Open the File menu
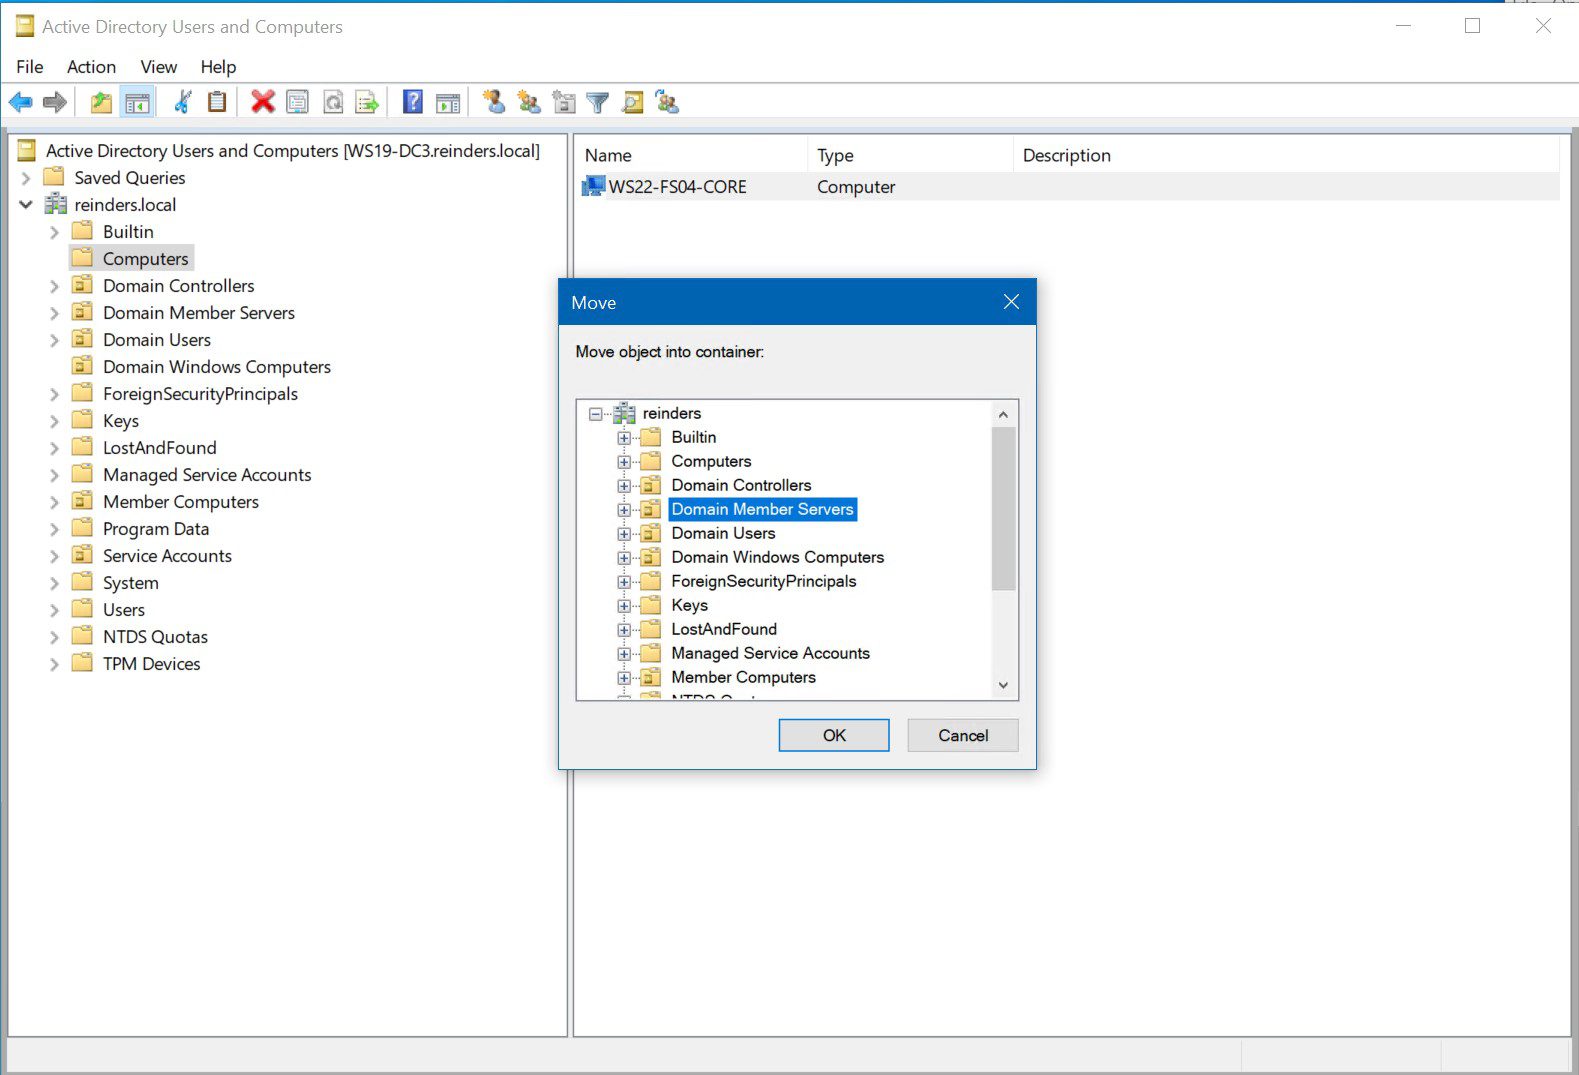Viewport: 1579px width, 1075px height. pos(30,67)
